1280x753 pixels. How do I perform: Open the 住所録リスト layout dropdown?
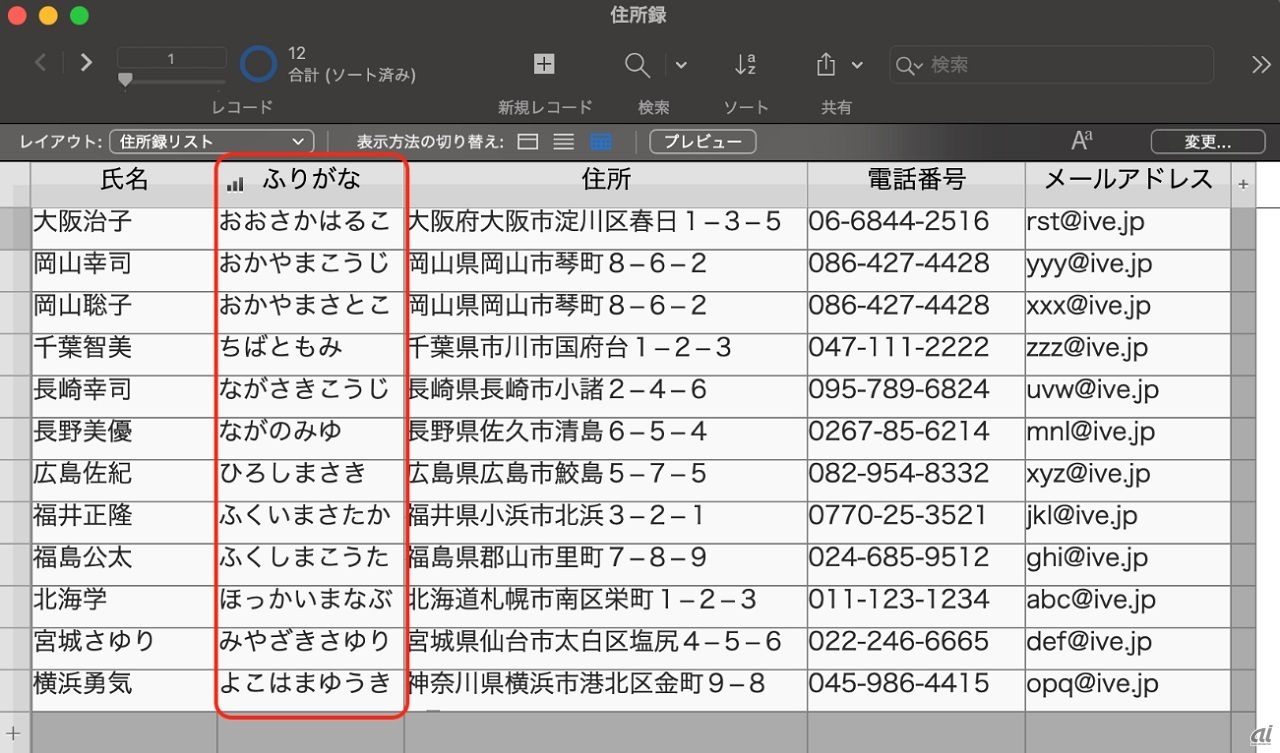tap(211, 142)
